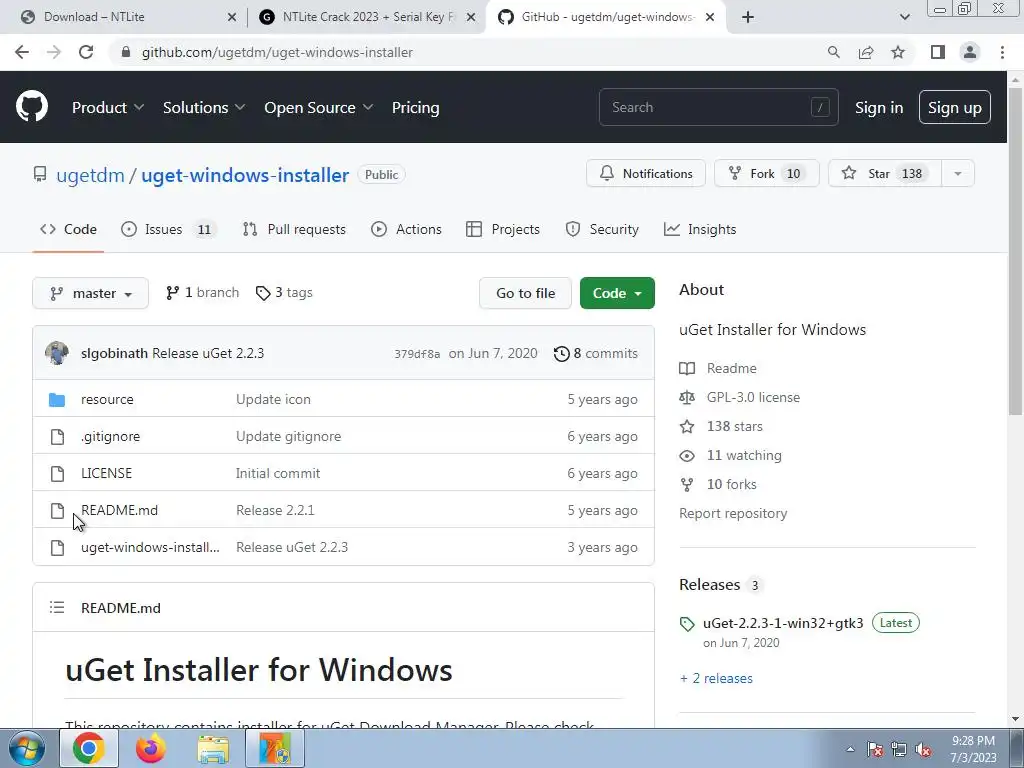Open README.md in file list
The image size is (1024, 768).
[120, 510]
